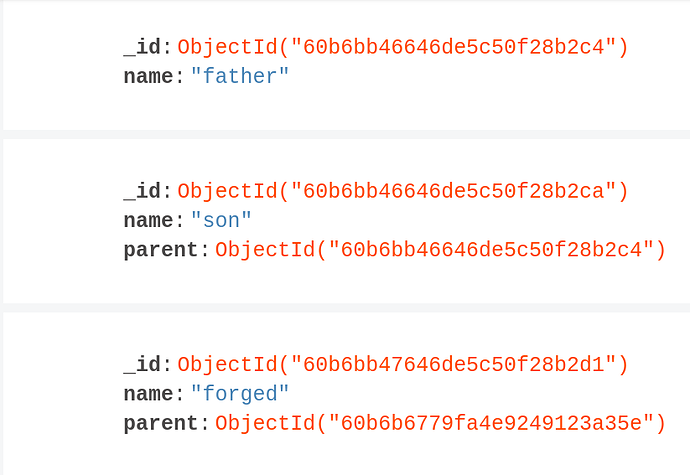The width and height of the screenshot is (690, 475).
Task: Click the _id key in father document
Action: [142, 47]
